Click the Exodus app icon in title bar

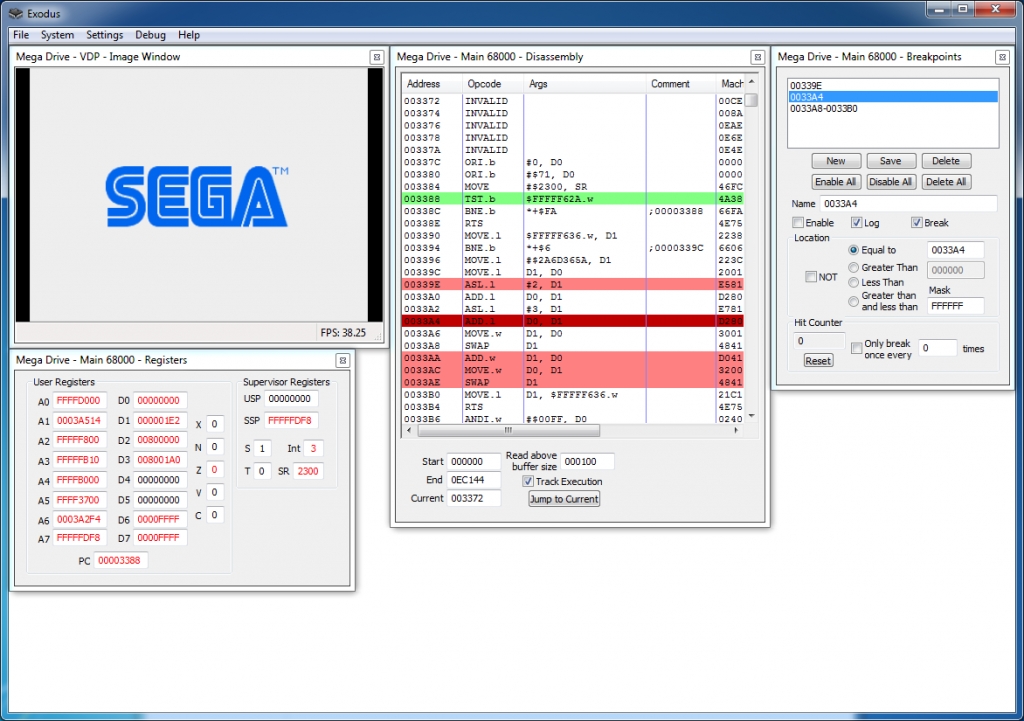pos(16,13)
